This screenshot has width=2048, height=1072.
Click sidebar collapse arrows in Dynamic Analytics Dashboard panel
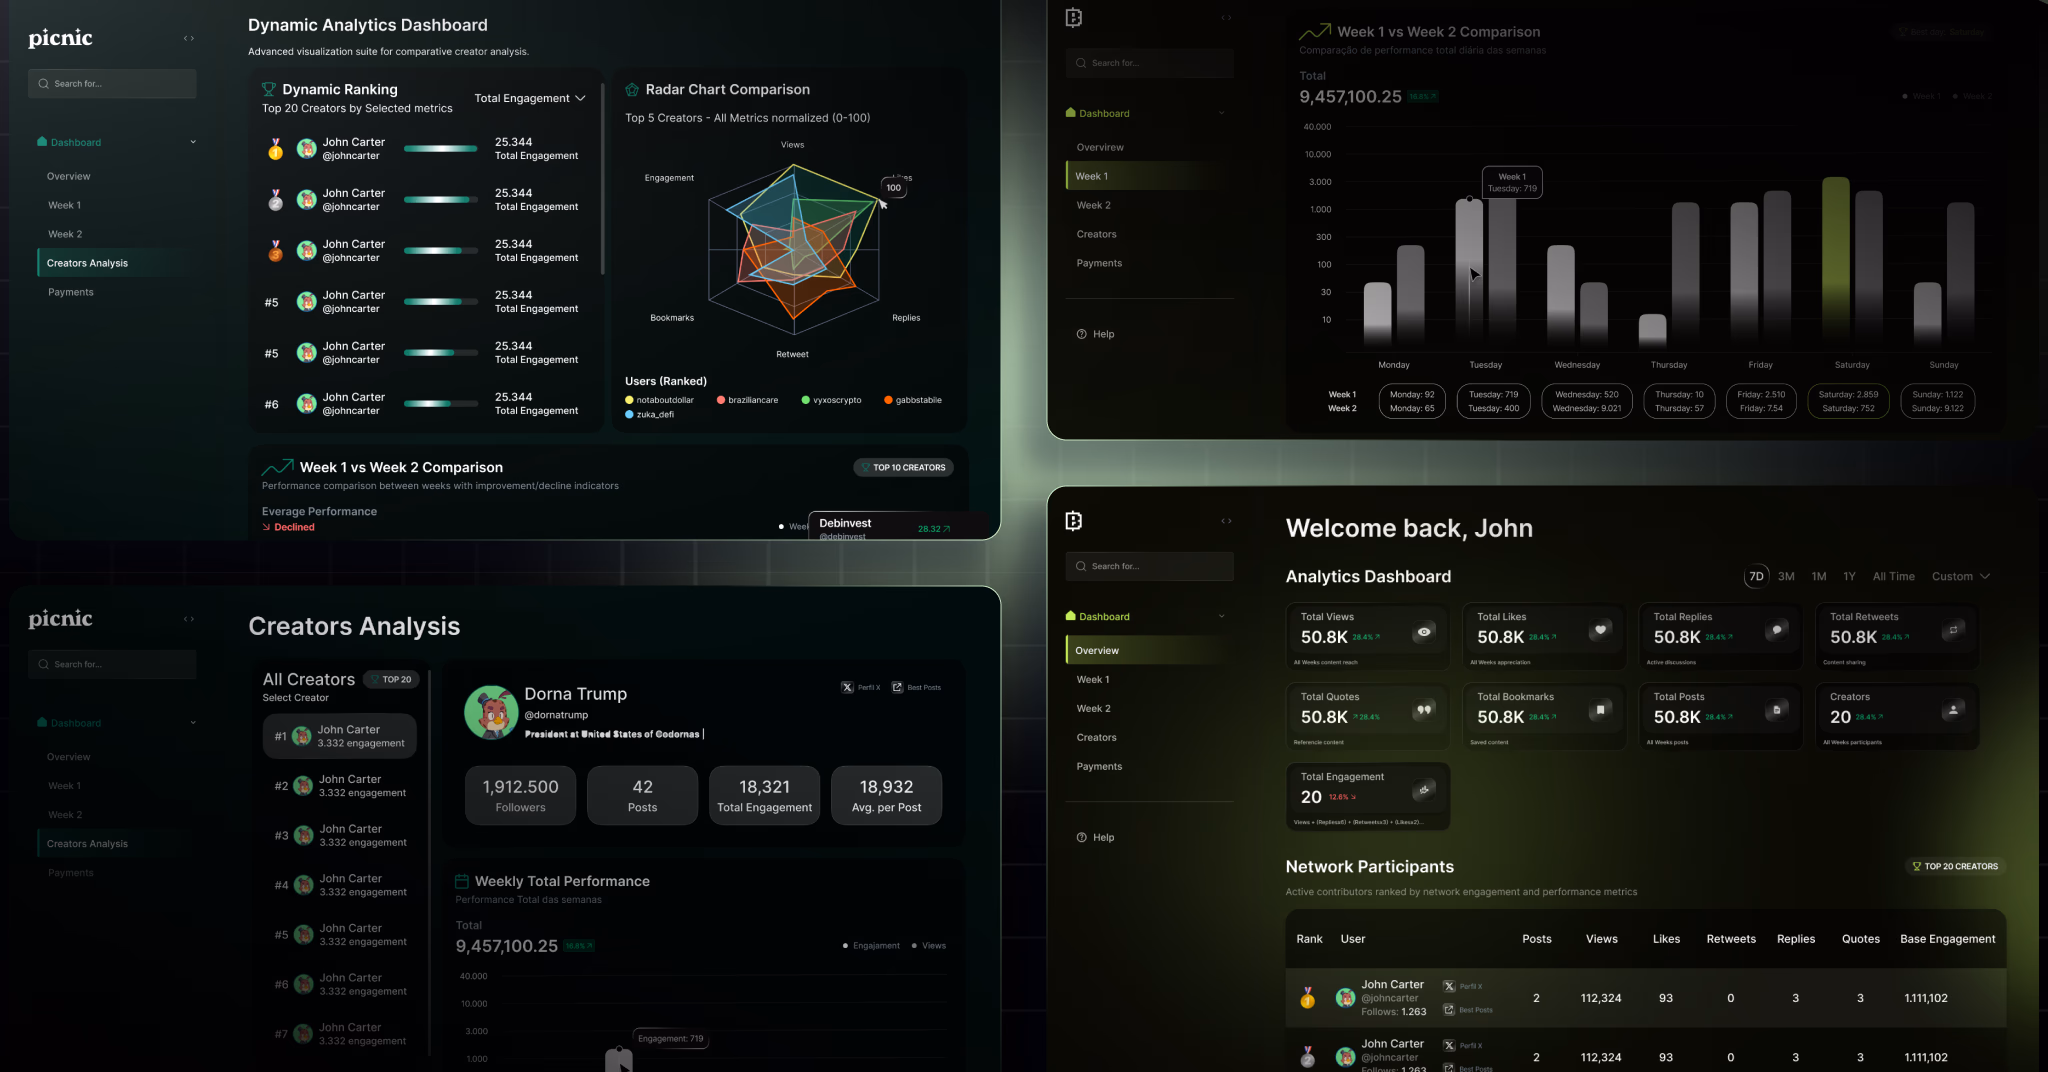coord(189,38)
